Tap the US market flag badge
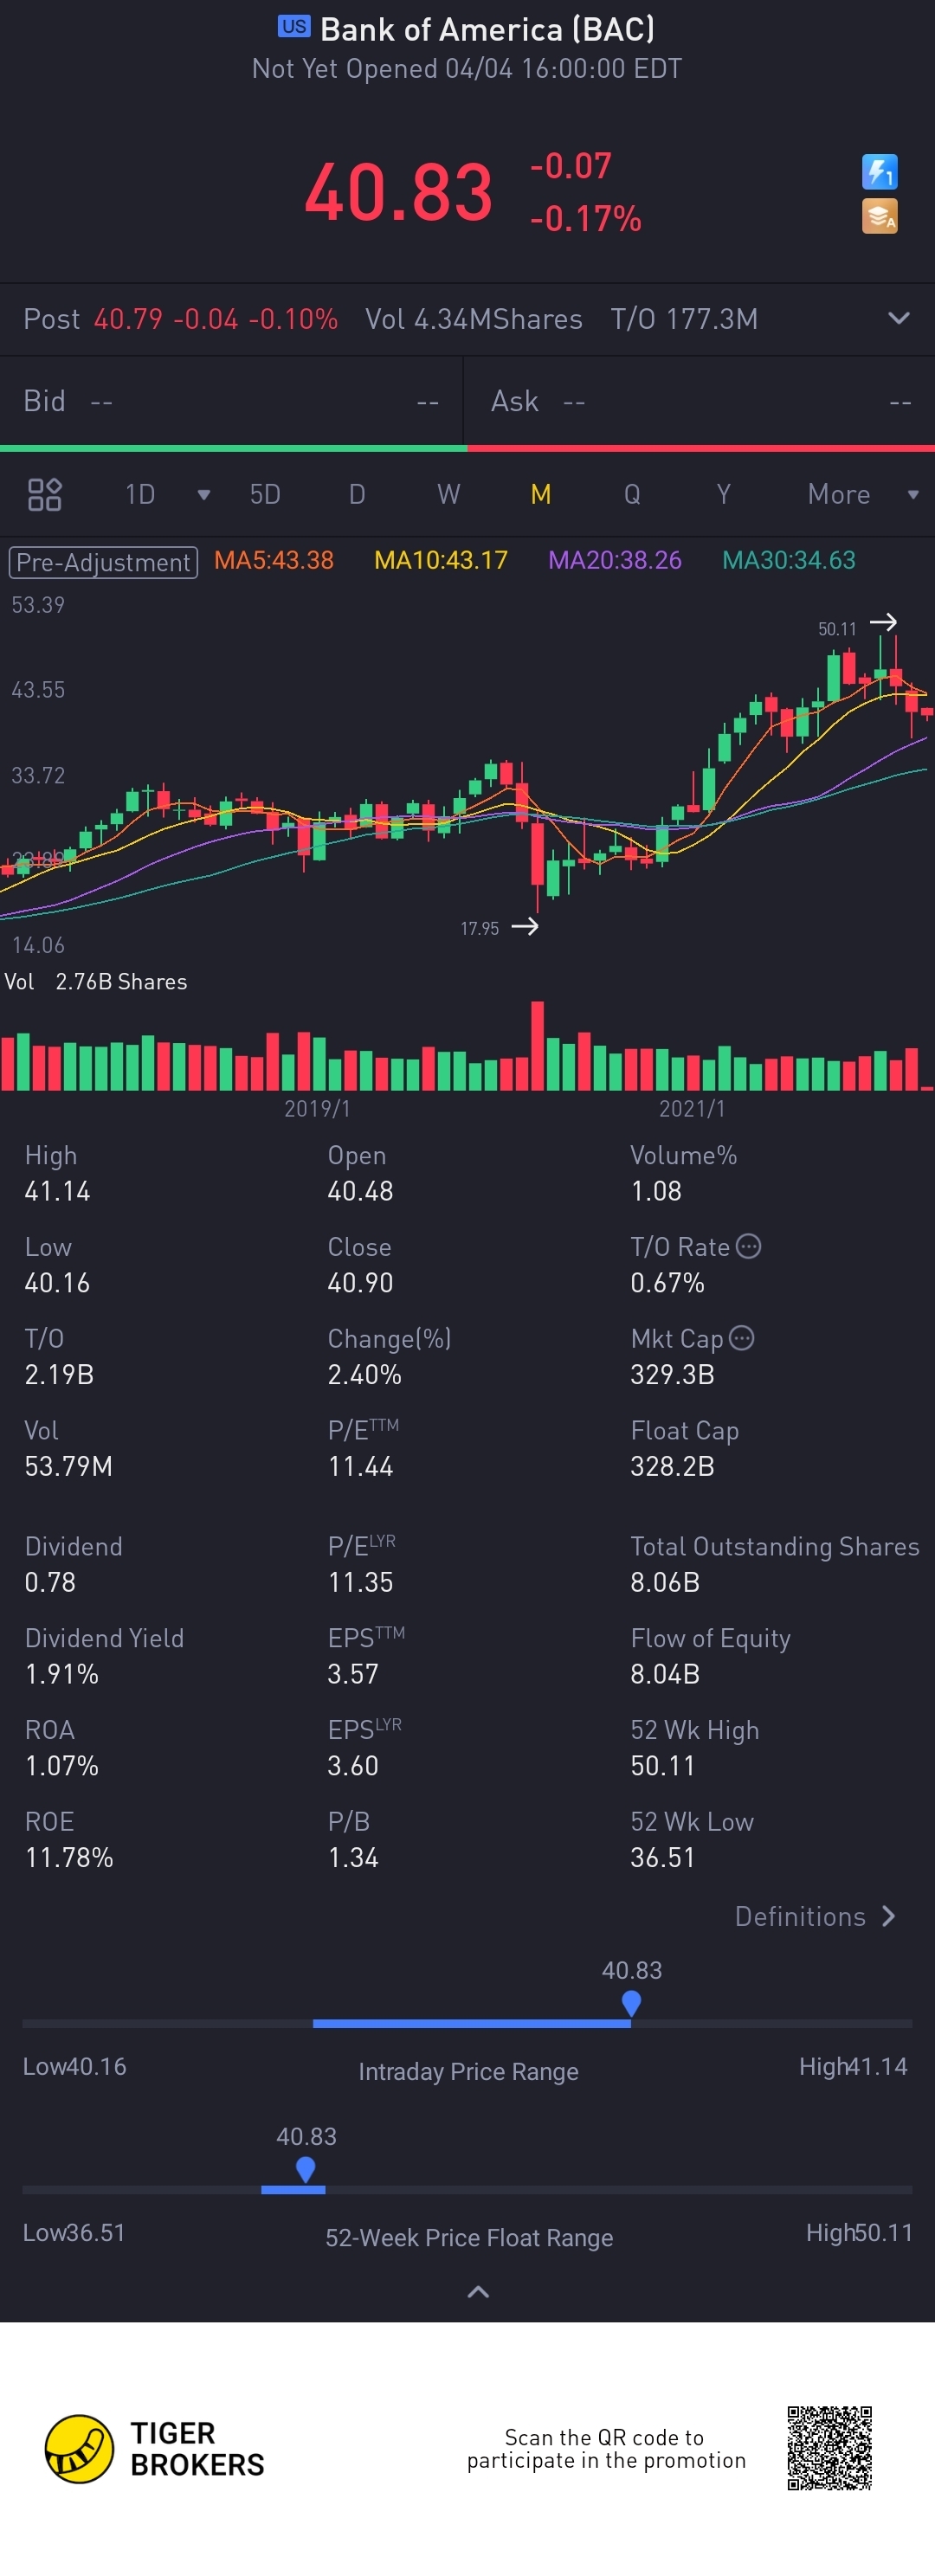 click(x=294, y=27)
